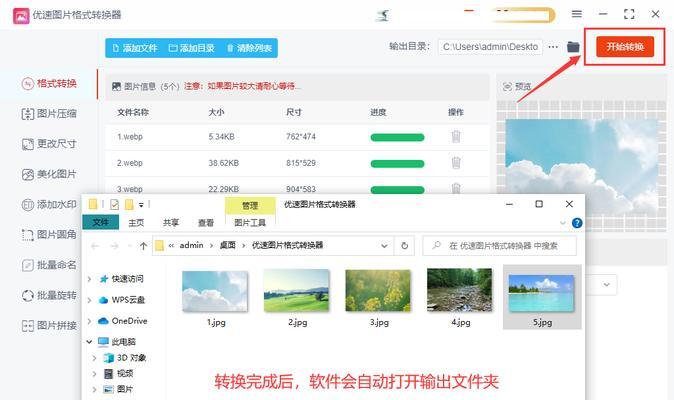Click 桌面 in the address breadcrumb
This screenshot has width=674, height=400.
(x=227, y=245)
